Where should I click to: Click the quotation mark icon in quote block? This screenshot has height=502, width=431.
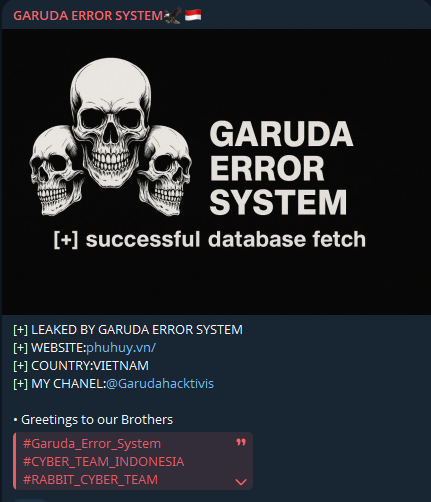[x=241, y=442]
